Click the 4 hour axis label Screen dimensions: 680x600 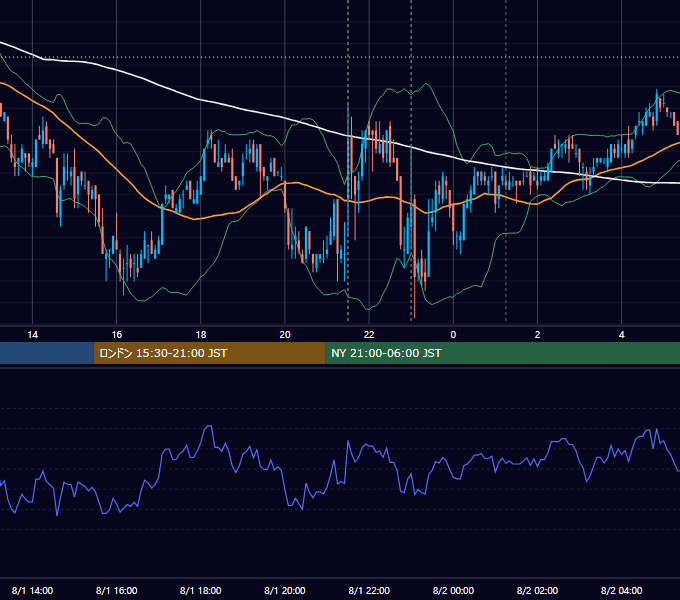coord(621,335)
